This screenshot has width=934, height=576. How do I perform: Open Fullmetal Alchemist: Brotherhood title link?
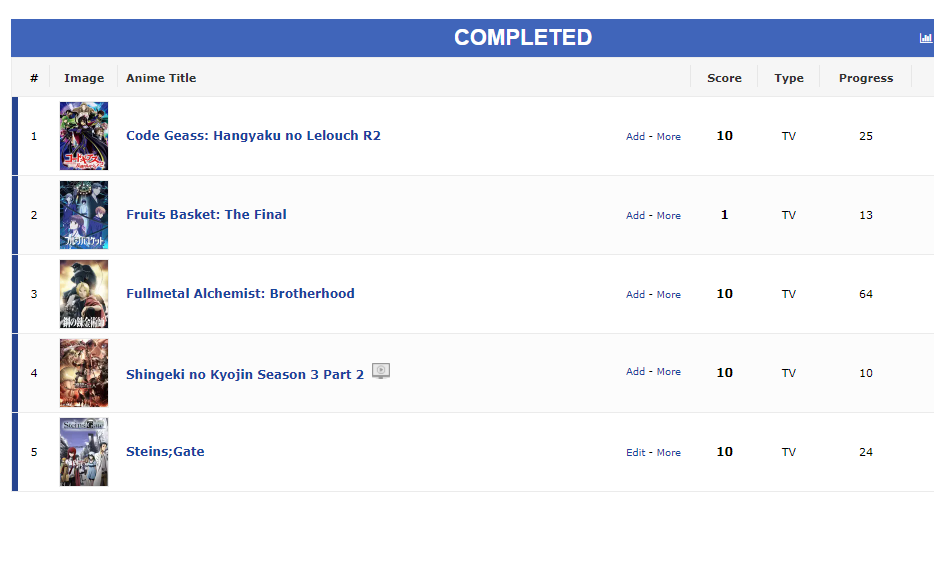tap(240, 294)
